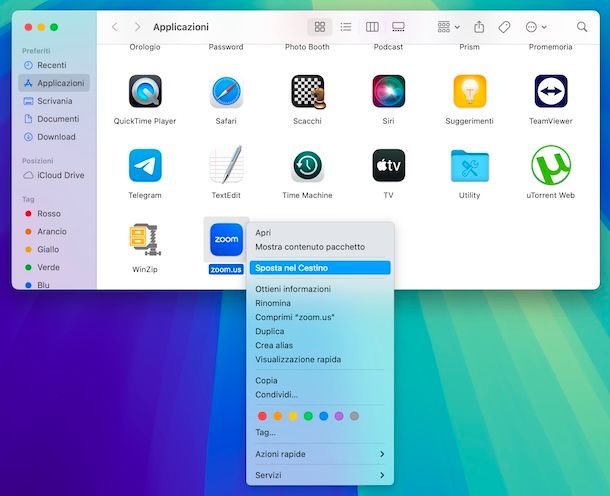
Task: Choose Tag… in context menu
Action: click(x=320, y=432)
